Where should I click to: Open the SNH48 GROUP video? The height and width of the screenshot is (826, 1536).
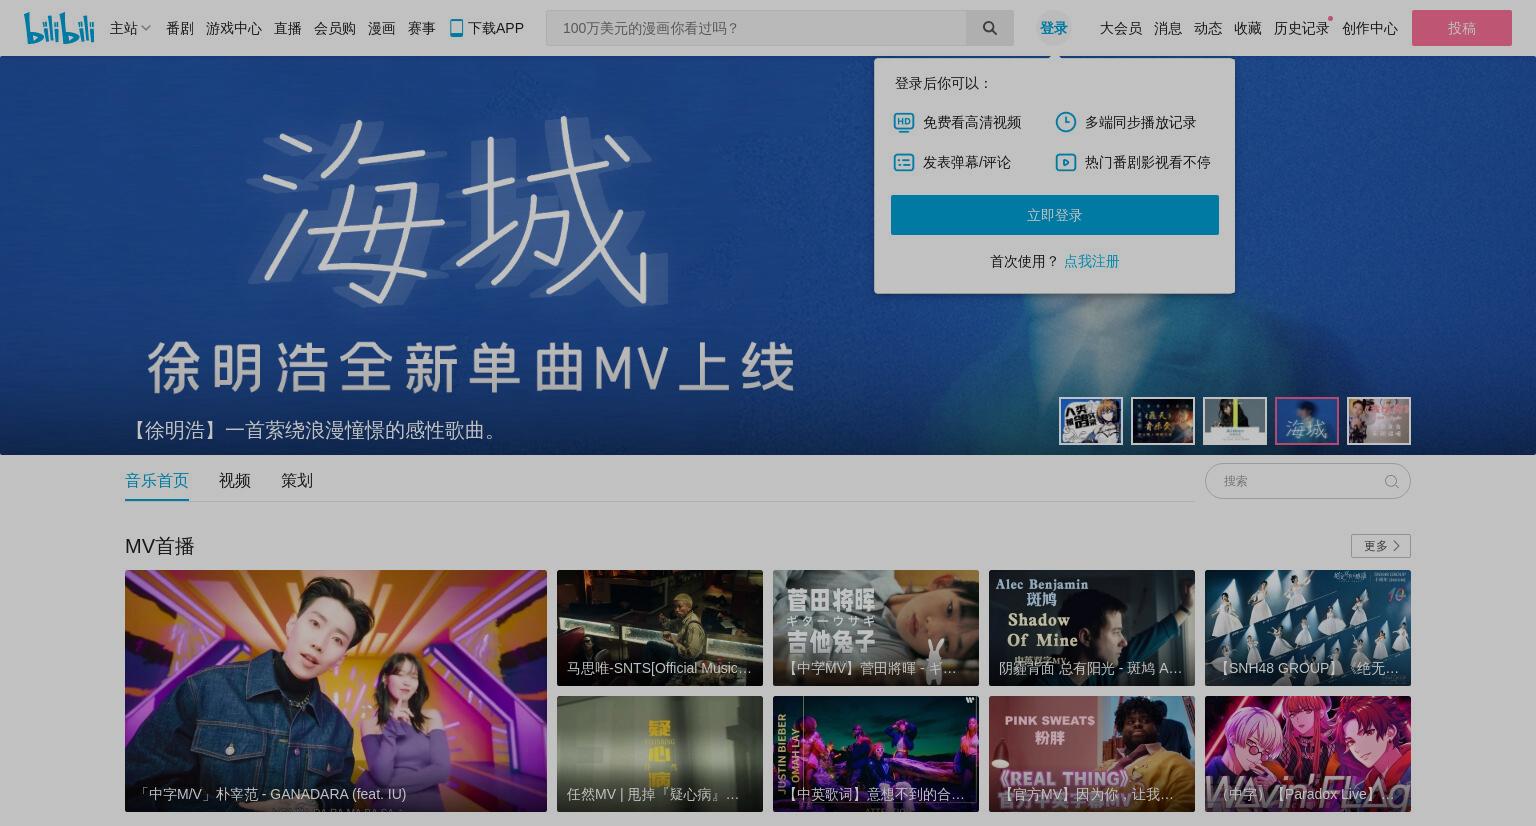pyautogui.click(x=1308, y=628)
